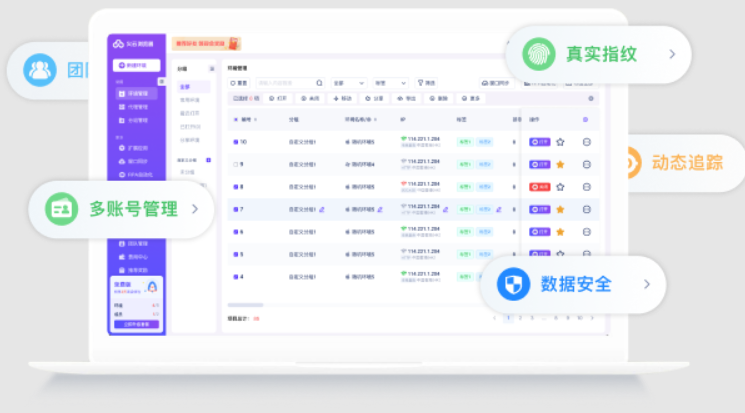Viewport: 745px width, 413px height.
Task: Check the checkbox for row 9
Action: tap(235, 164)
